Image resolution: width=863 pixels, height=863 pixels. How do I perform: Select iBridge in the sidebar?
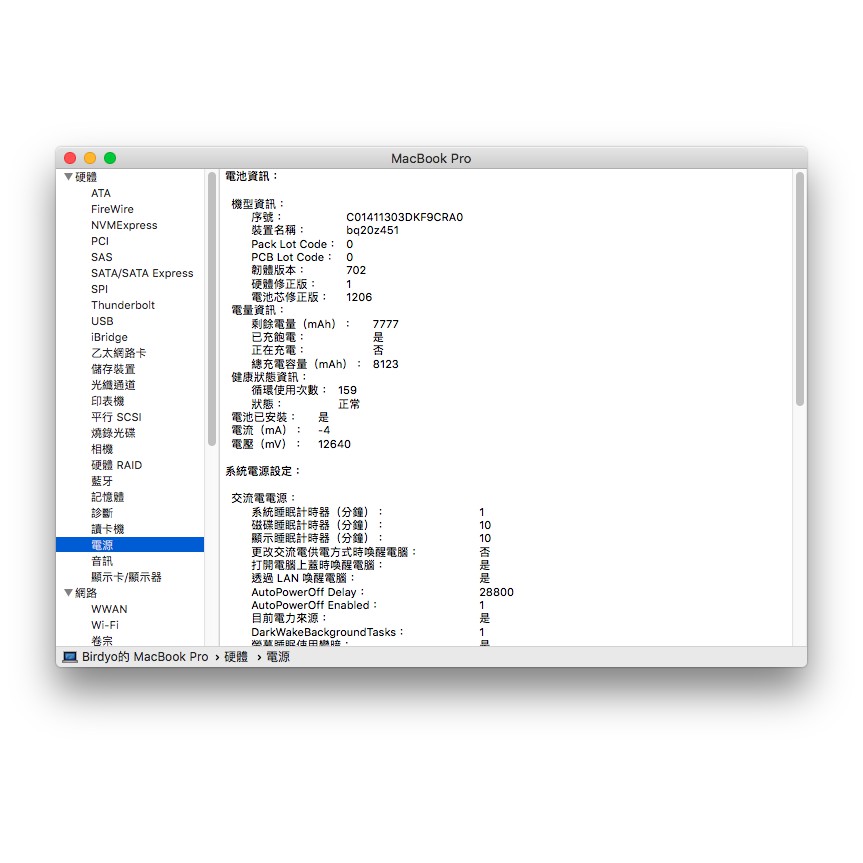coord(109,337)
